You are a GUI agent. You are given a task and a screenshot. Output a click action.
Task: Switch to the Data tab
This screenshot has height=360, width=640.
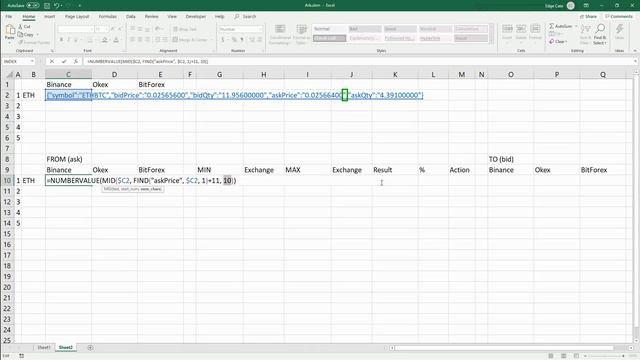click(x=131, y=16)
